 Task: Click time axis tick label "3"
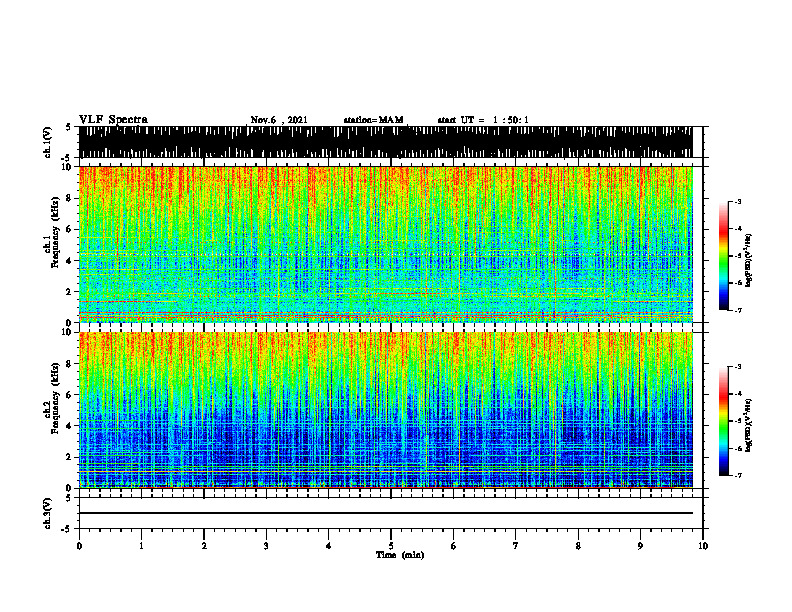tap(266, 546)
